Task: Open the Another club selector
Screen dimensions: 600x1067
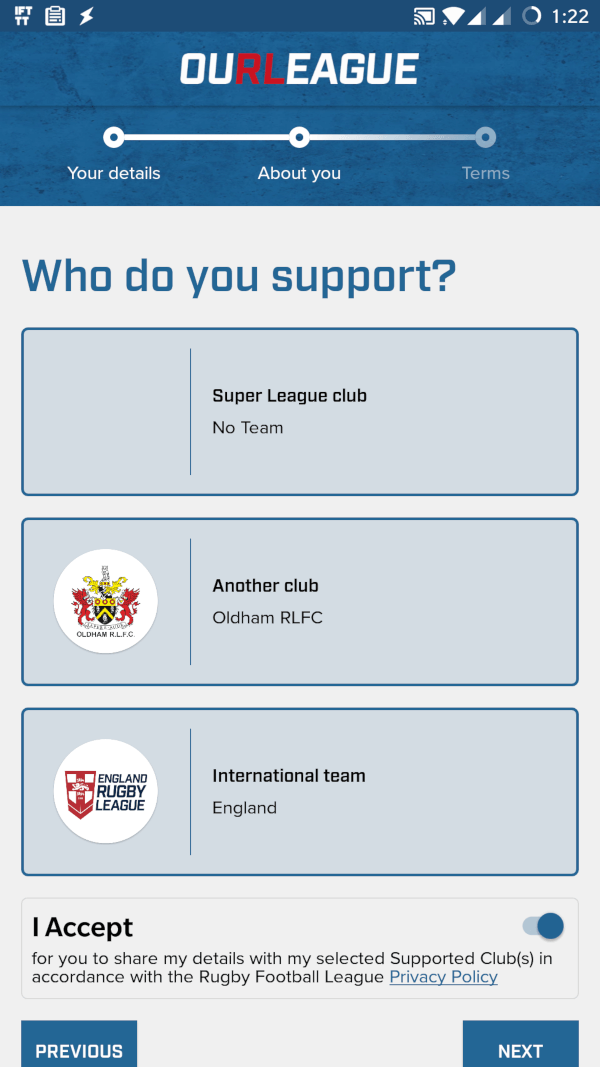Action: 300,601
